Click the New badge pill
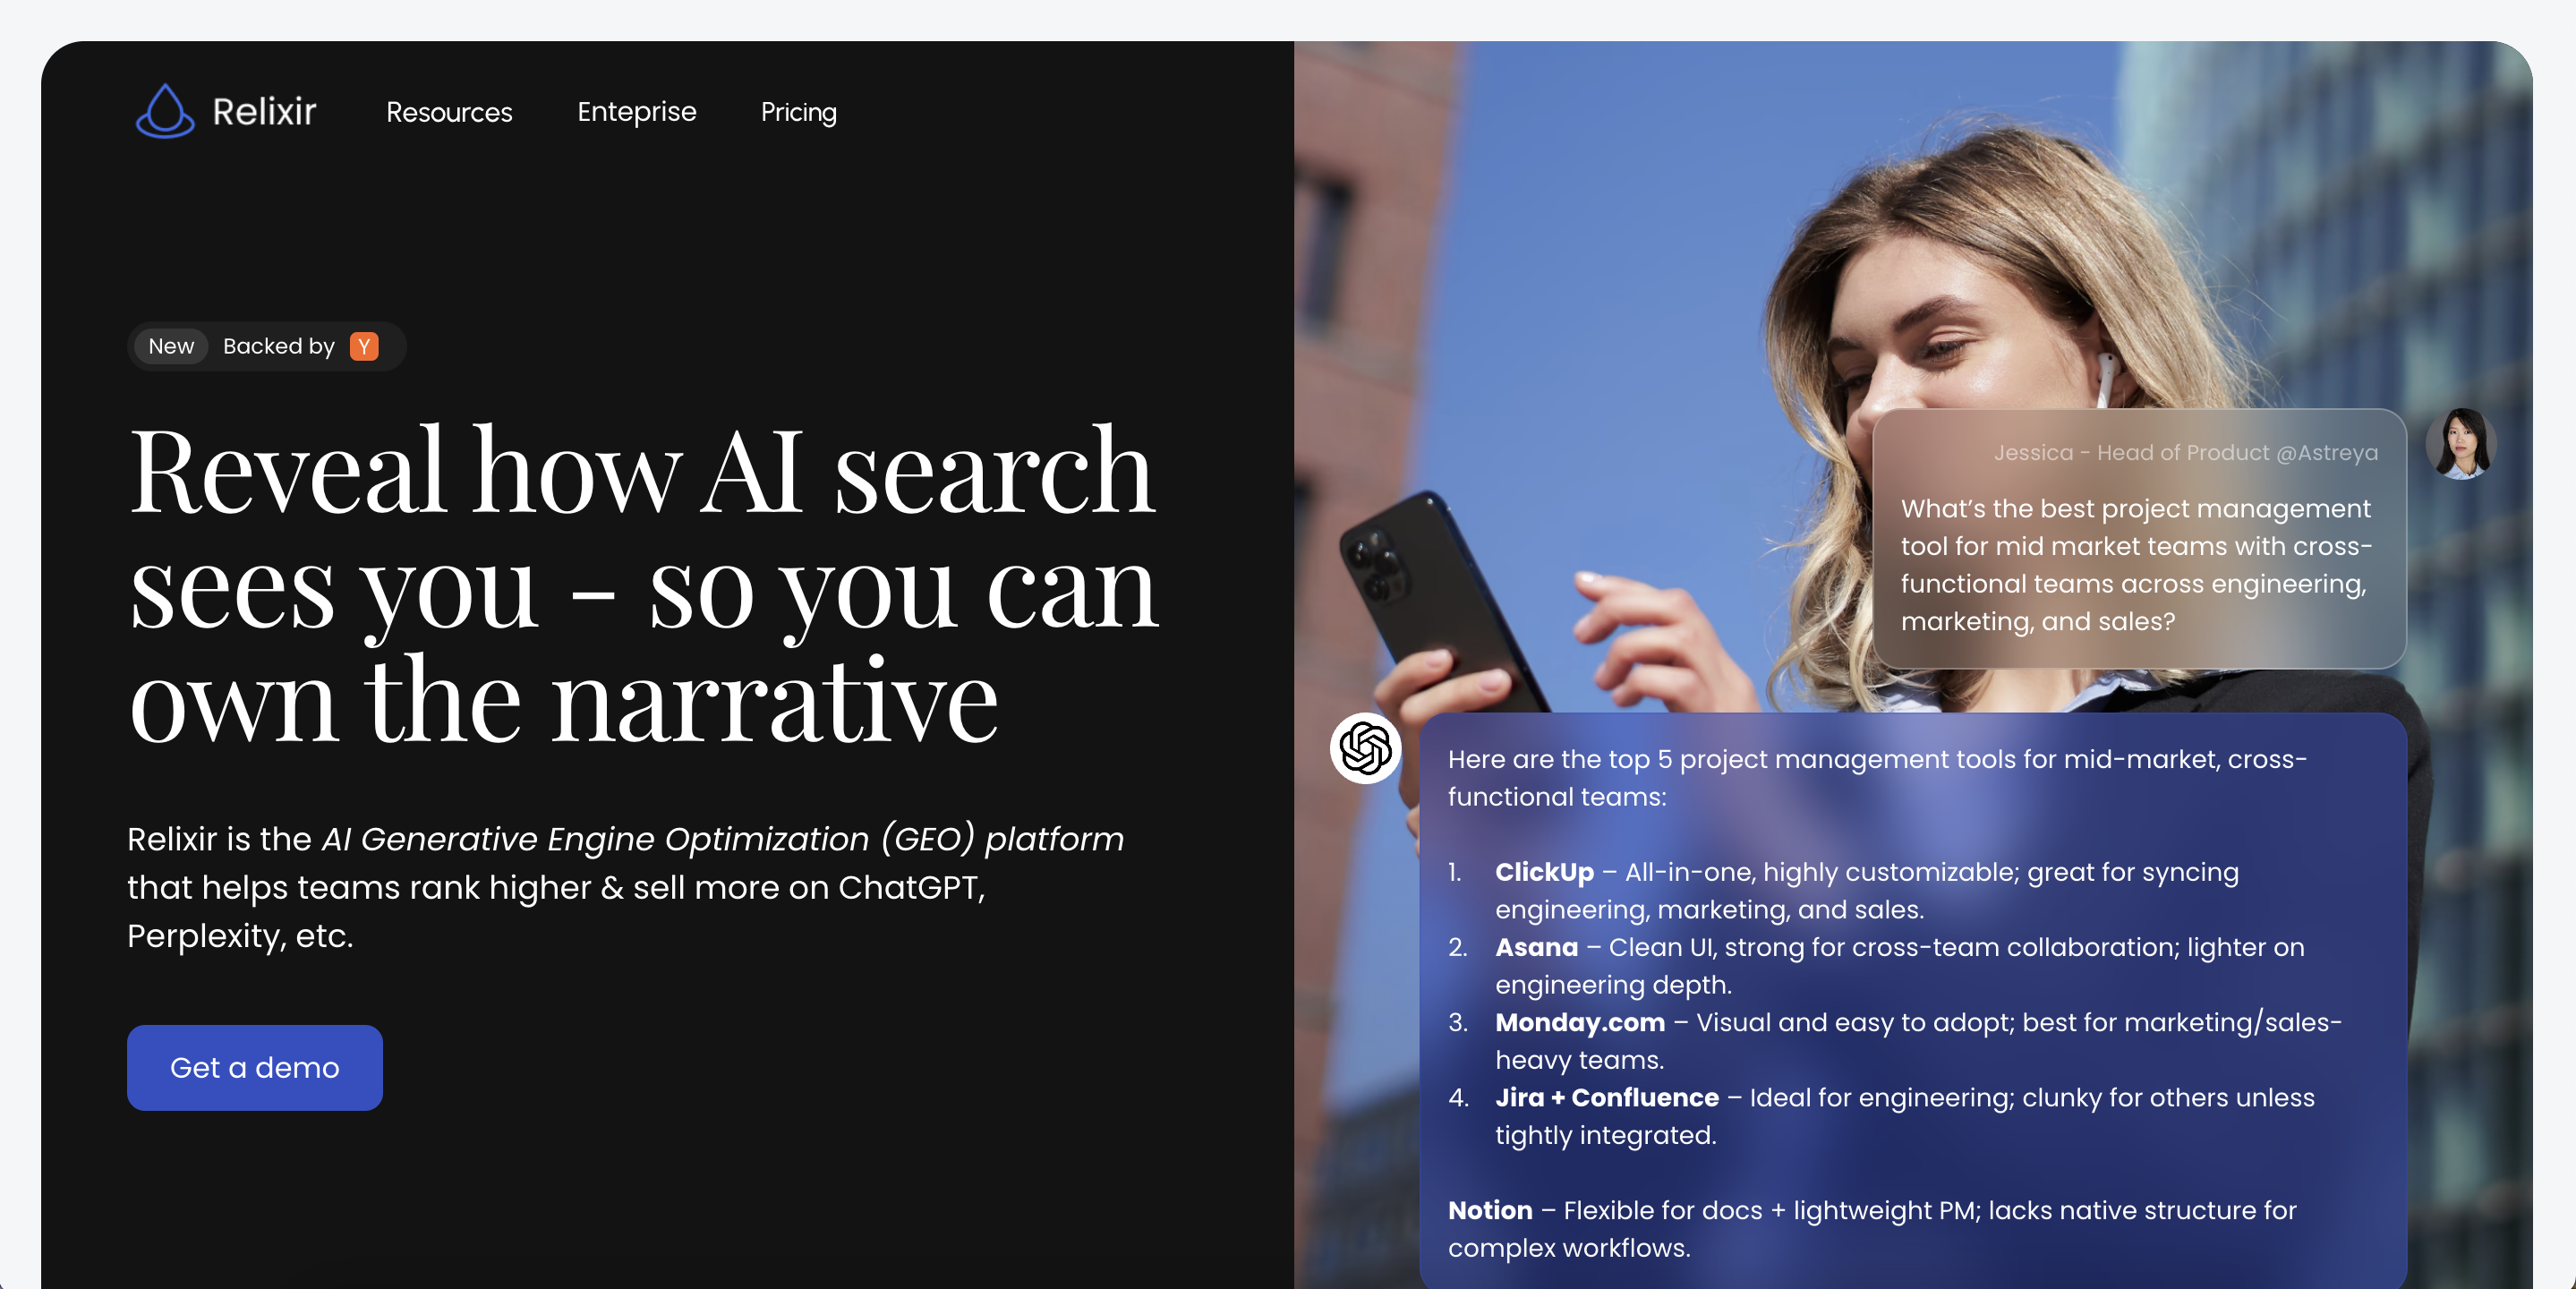 point(171,346)
